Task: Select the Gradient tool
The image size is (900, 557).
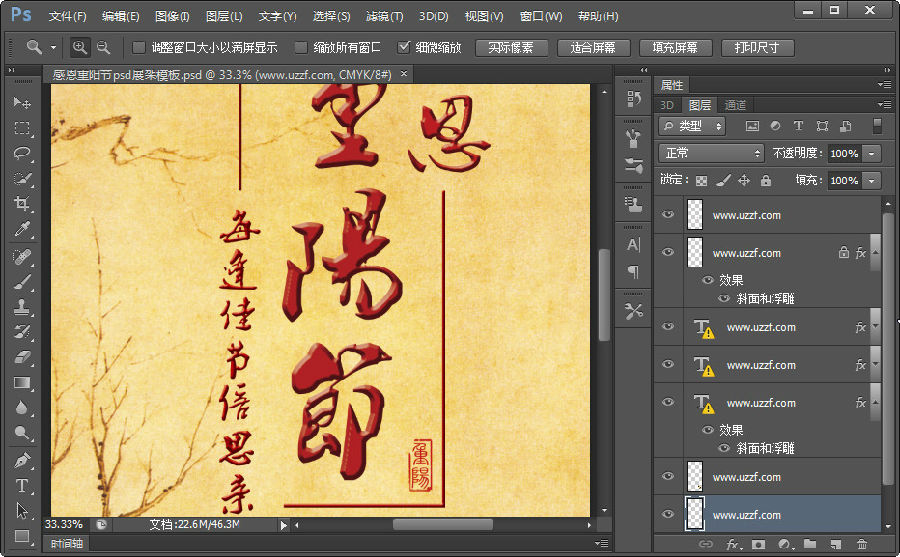Action: pyautogui.click(x=22, y=382)
